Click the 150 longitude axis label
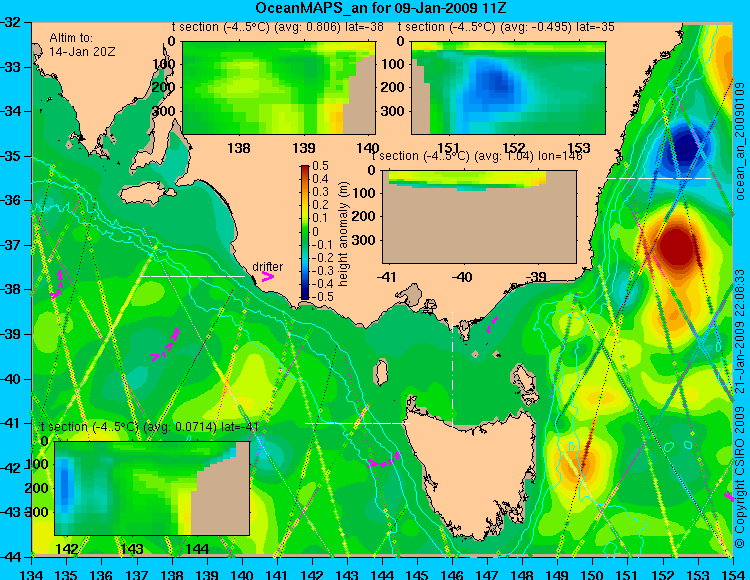 click(x=593, y=574)
